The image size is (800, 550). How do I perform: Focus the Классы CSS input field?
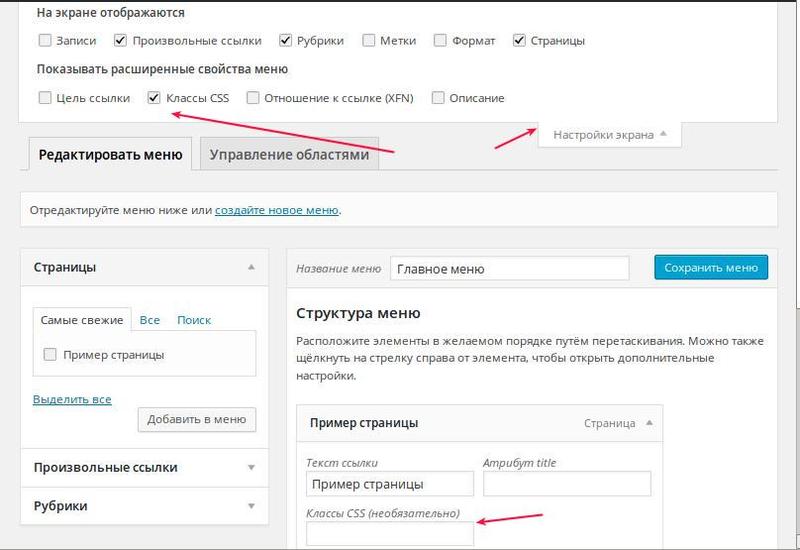pos(389,534)
